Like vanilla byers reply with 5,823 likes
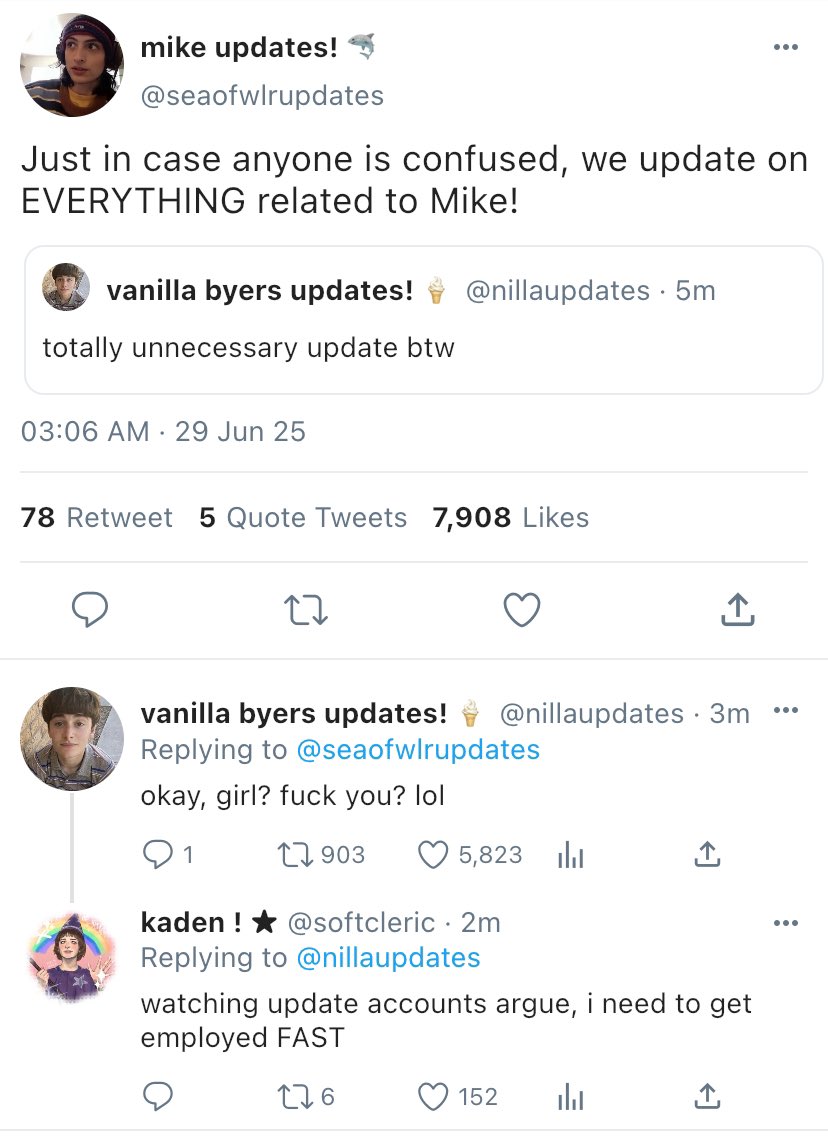 433,854
